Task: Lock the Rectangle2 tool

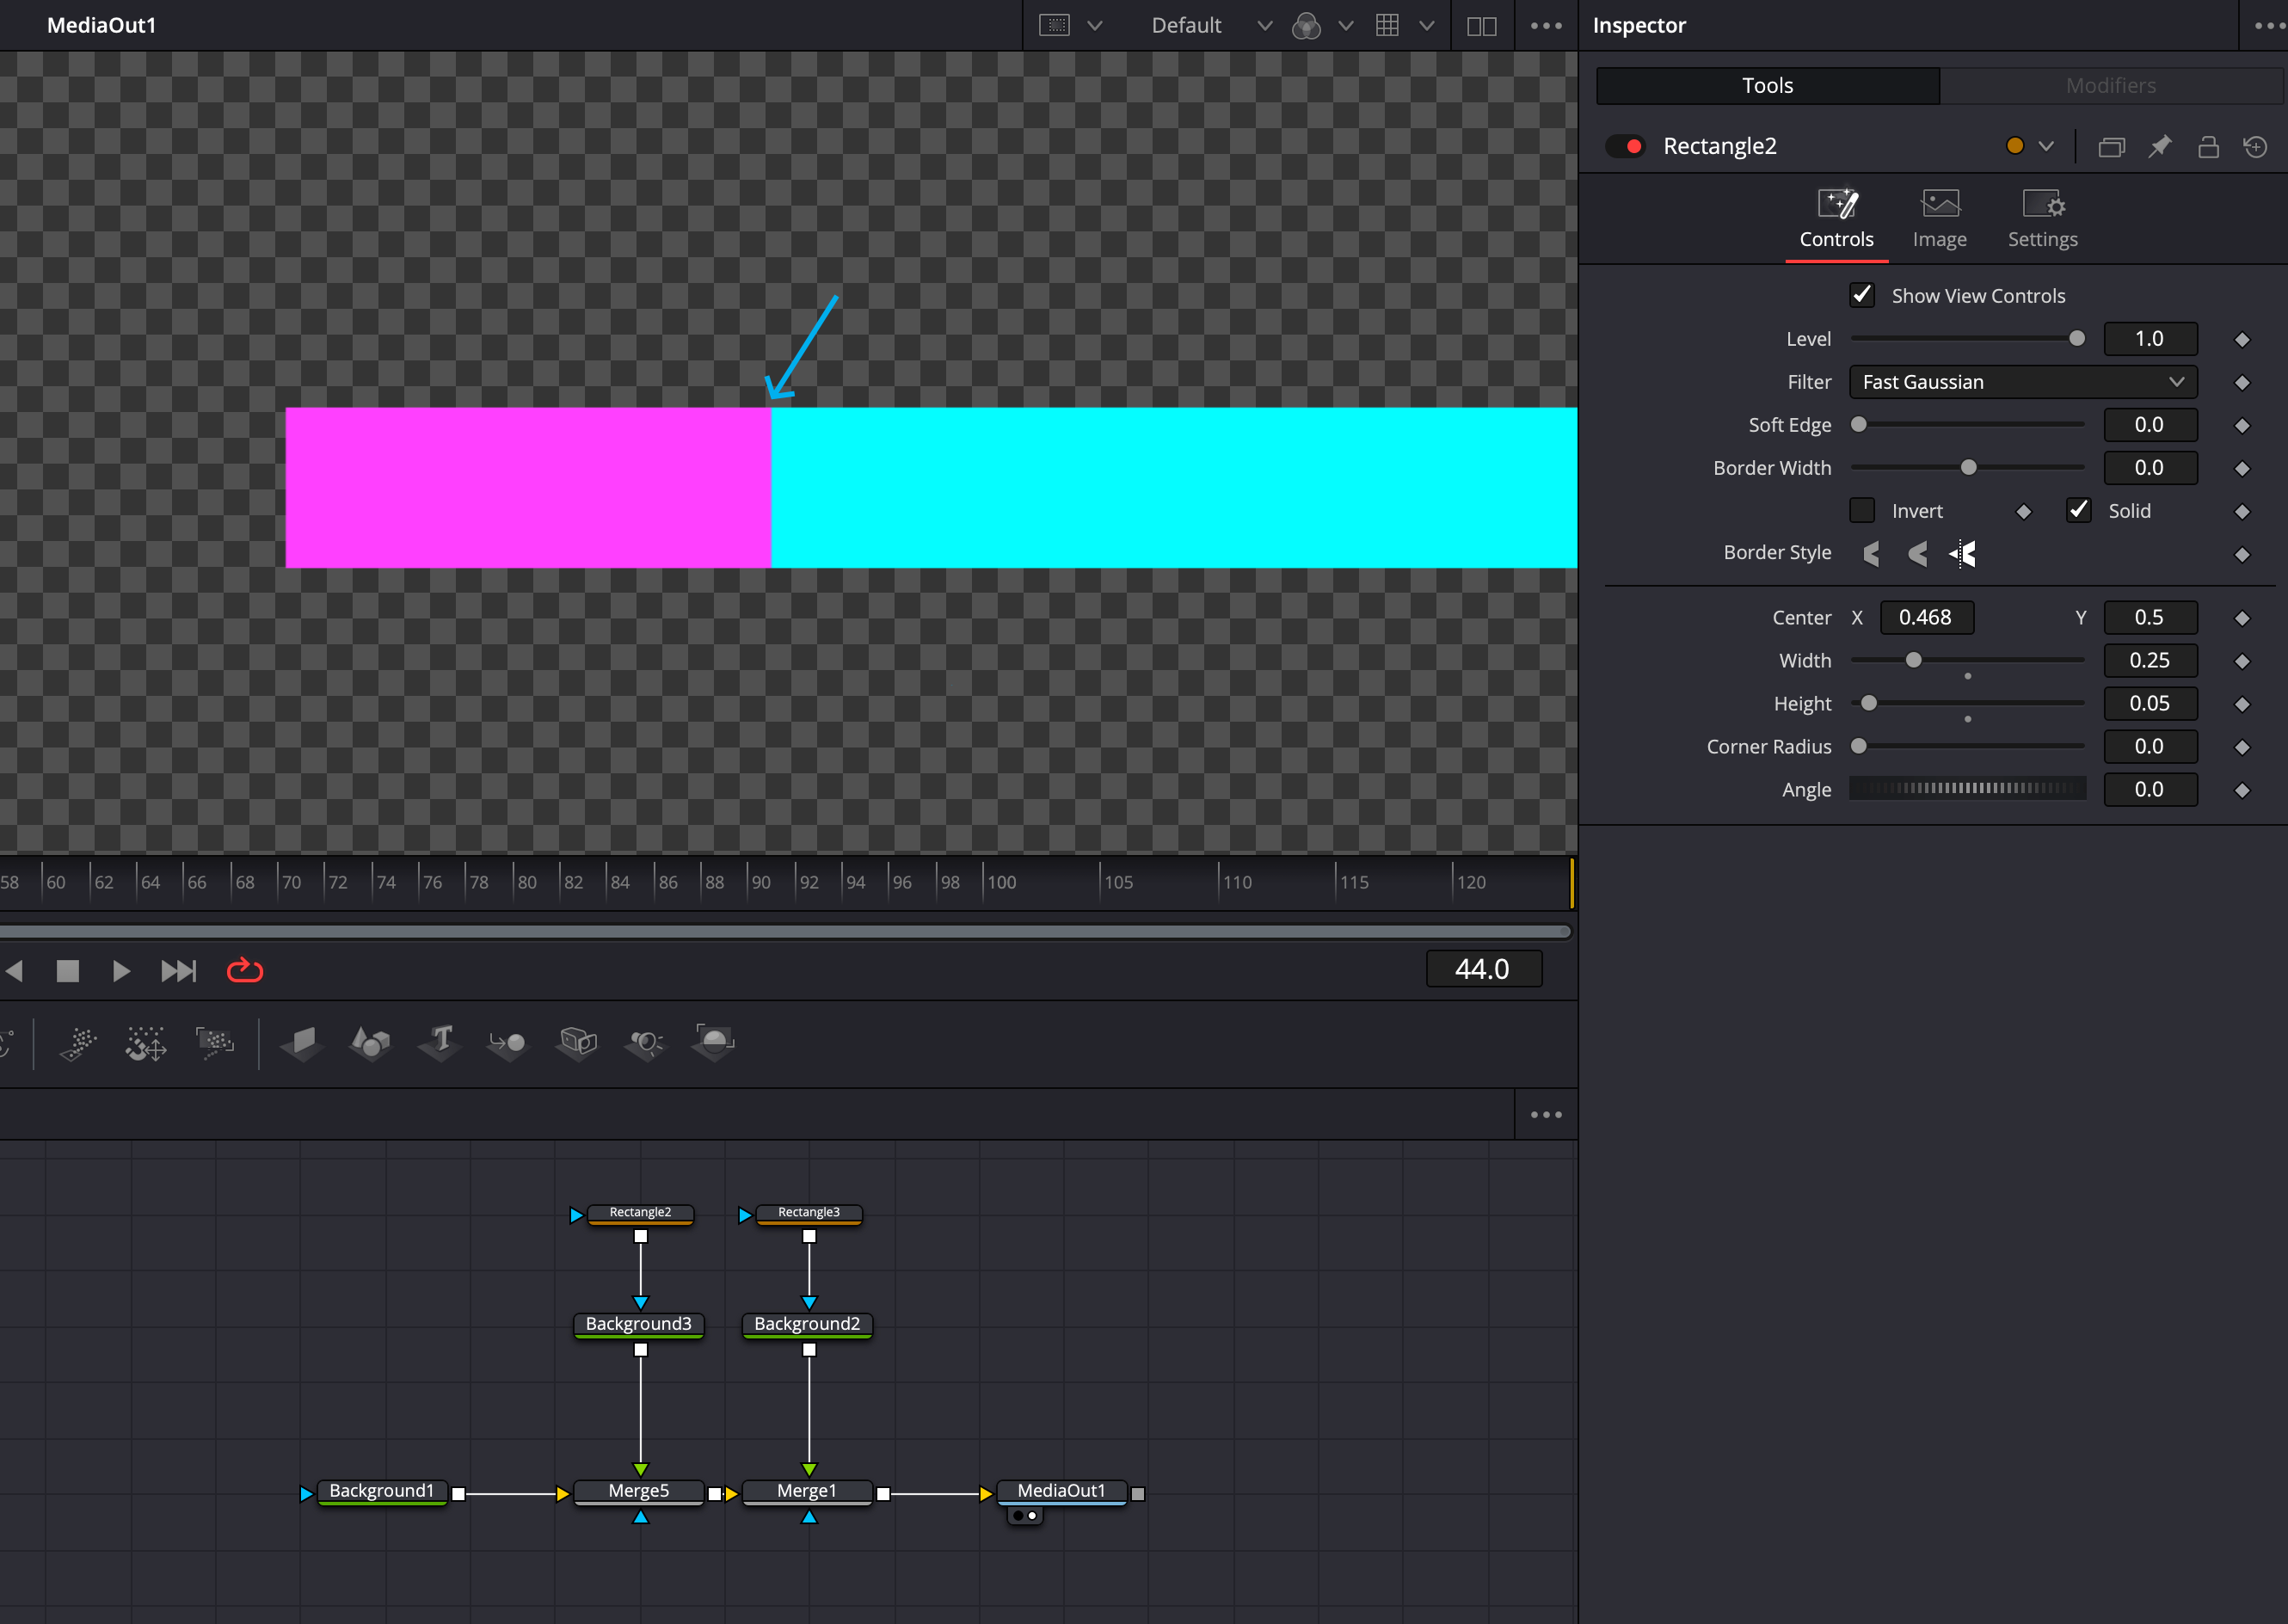Action: pos(2208,147)
